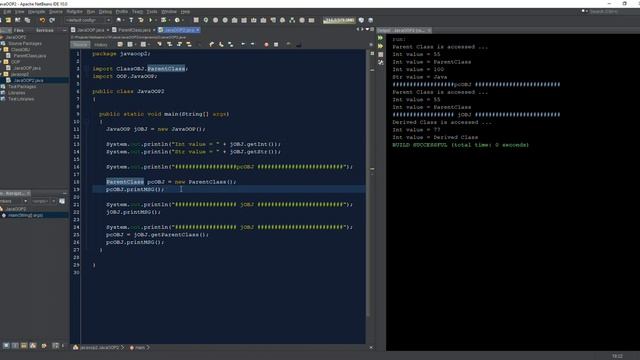The width and height of the screenshot is (640, 360).
Task: Switch to the ParentClass.java editor tab
Action: coord(134,30)
